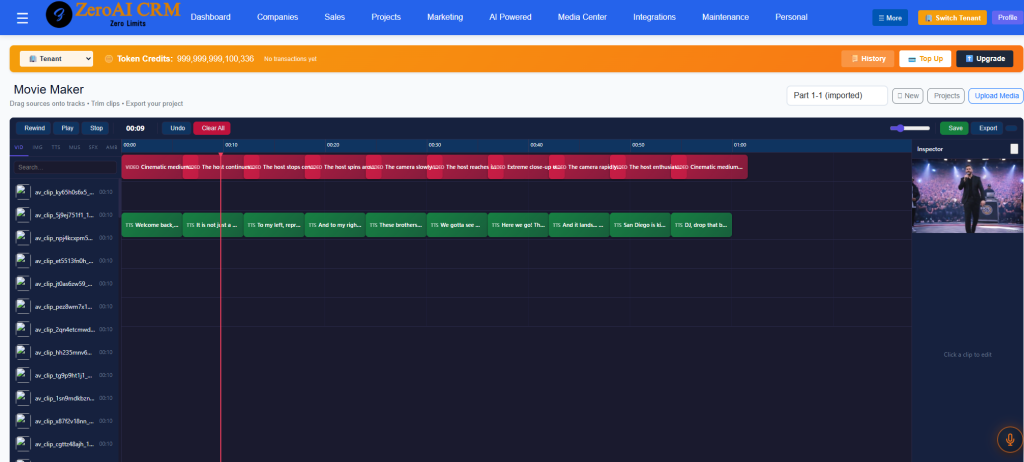Switch to the SFX source tab
The image size is (1024, 462).
93,147
